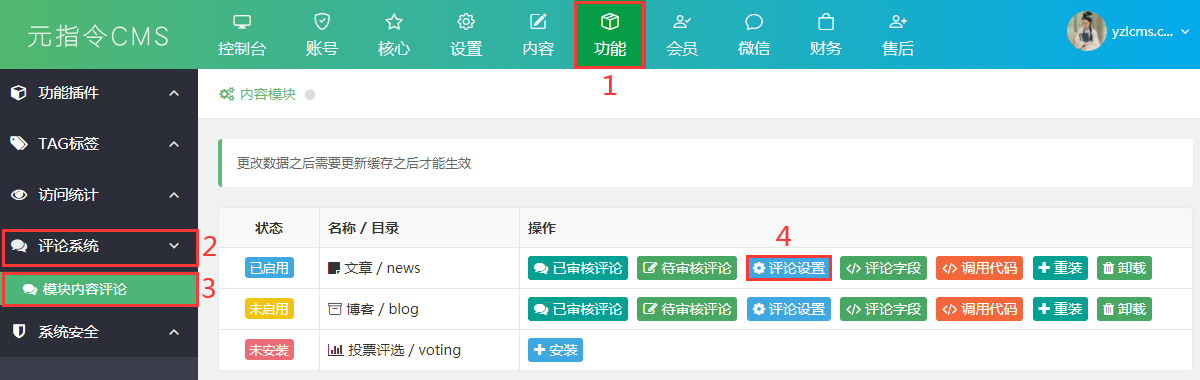Click the 内容 edit icon
The image size is (1200, 380).
pyautogui.click(x=538, y=21)
